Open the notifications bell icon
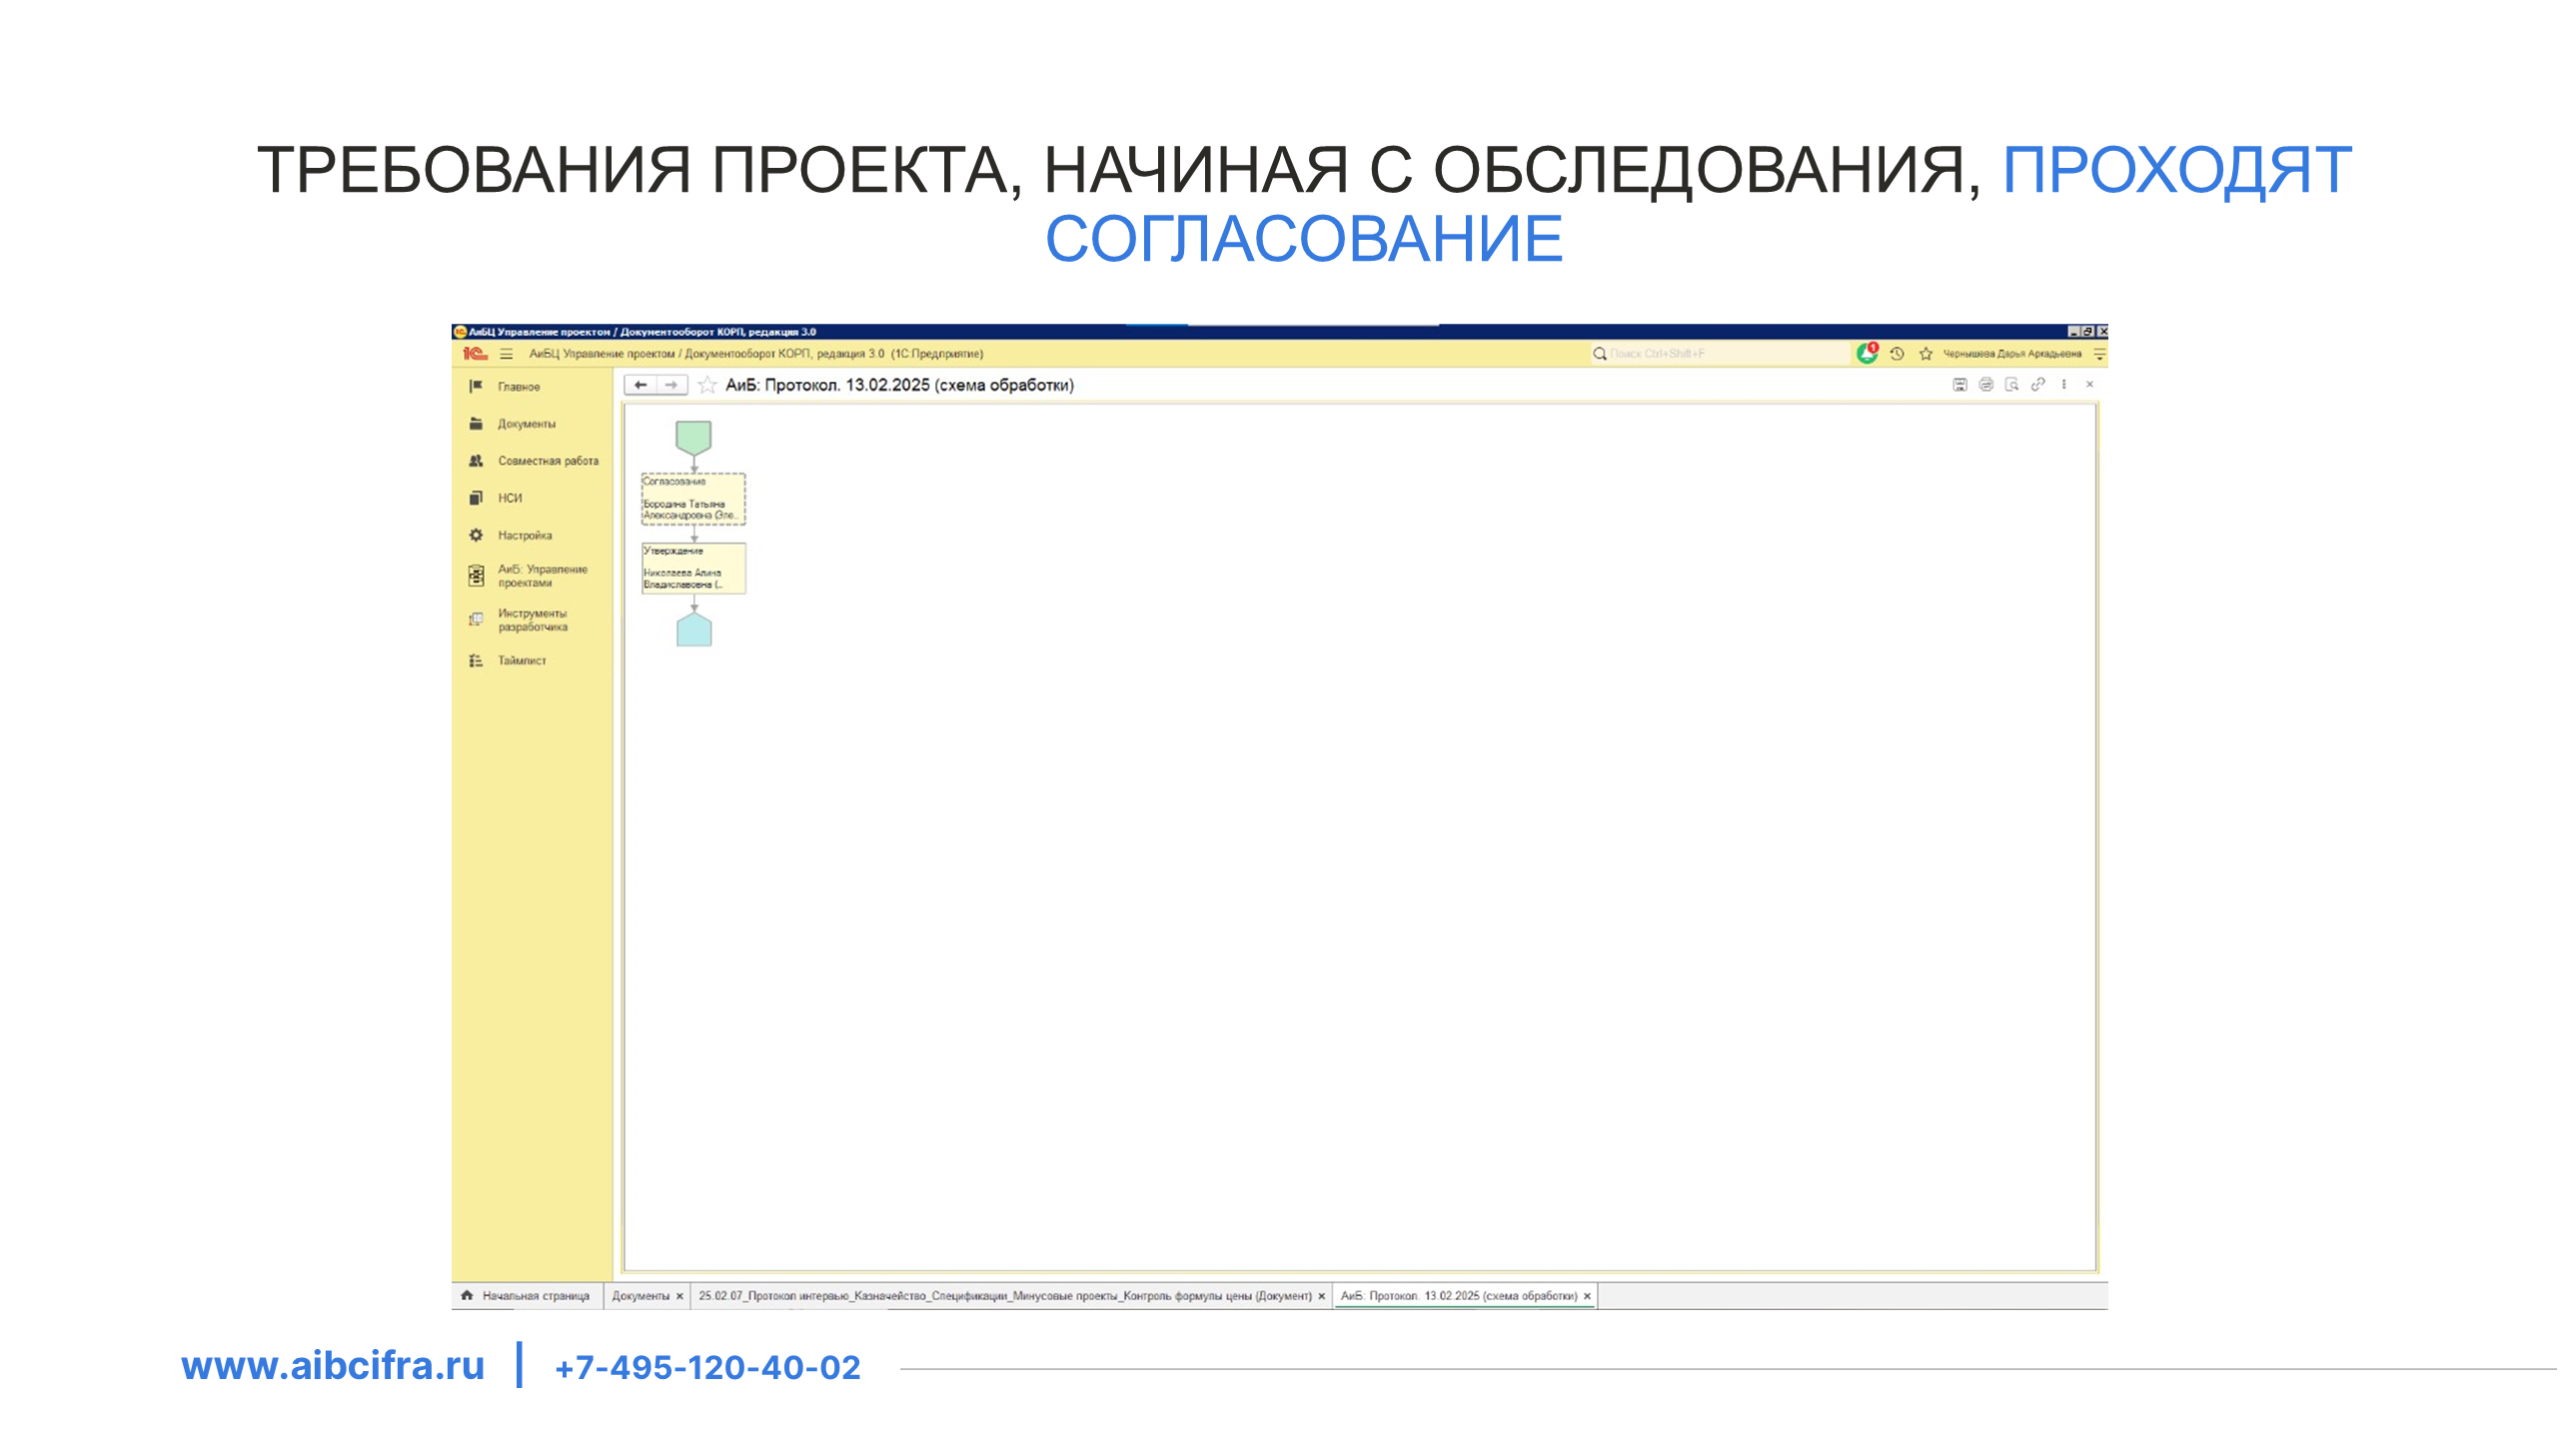The width and height of the screenshot is (2560, 1439). click(x=1866, y=354)
